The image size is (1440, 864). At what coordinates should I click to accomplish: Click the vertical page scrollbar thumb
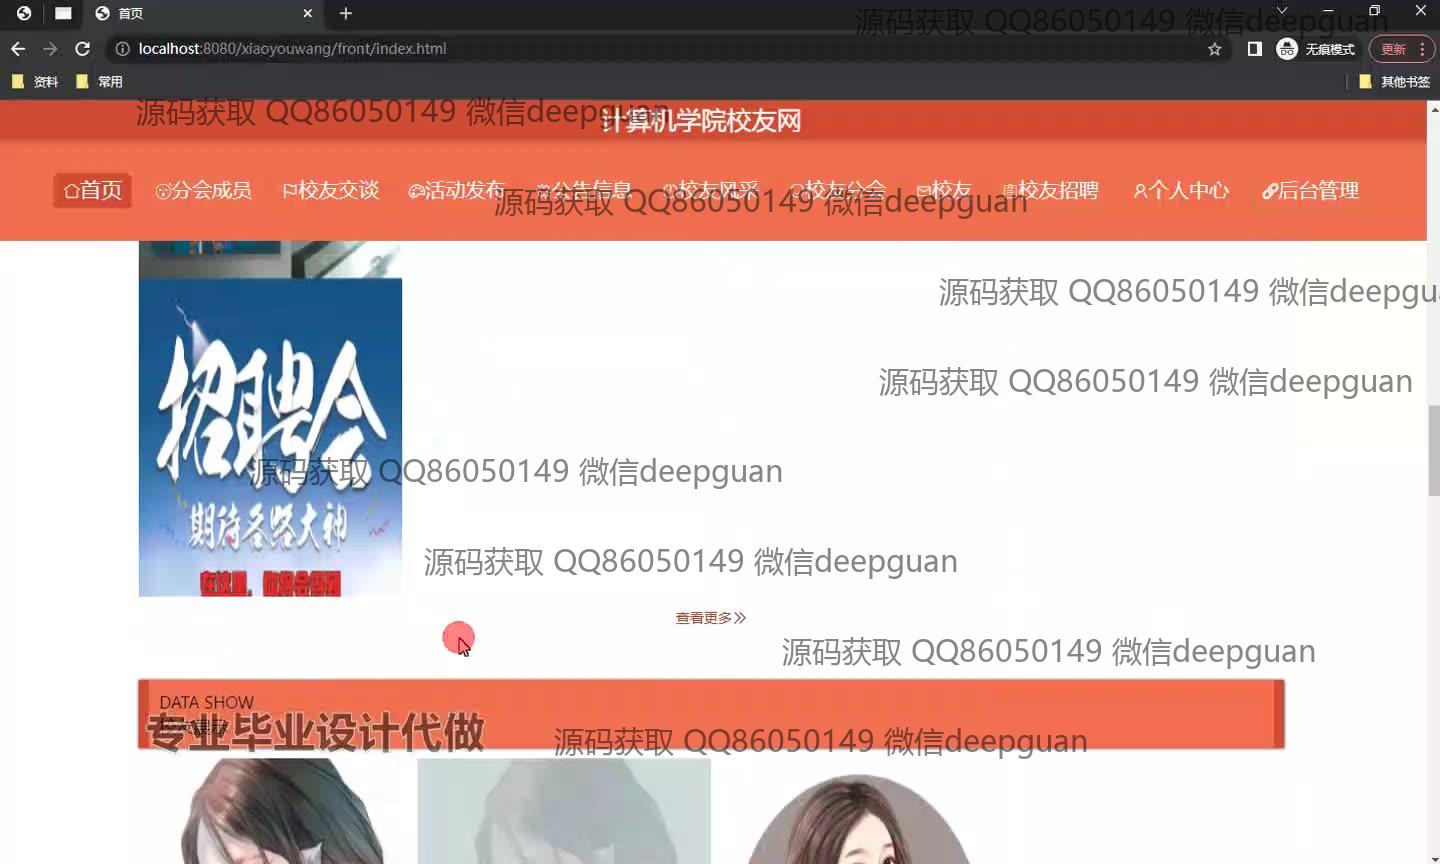click(x=1433, y=450)
